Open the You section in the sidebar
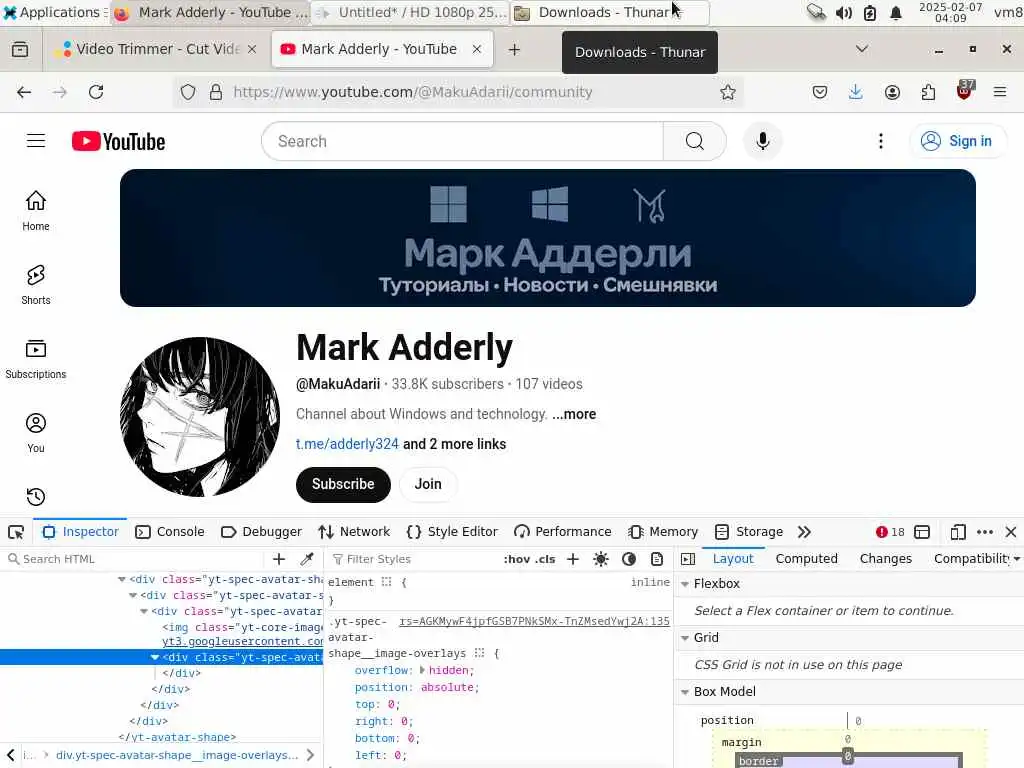The height and width of the screenshot is (768, 1024). [36, 432]
